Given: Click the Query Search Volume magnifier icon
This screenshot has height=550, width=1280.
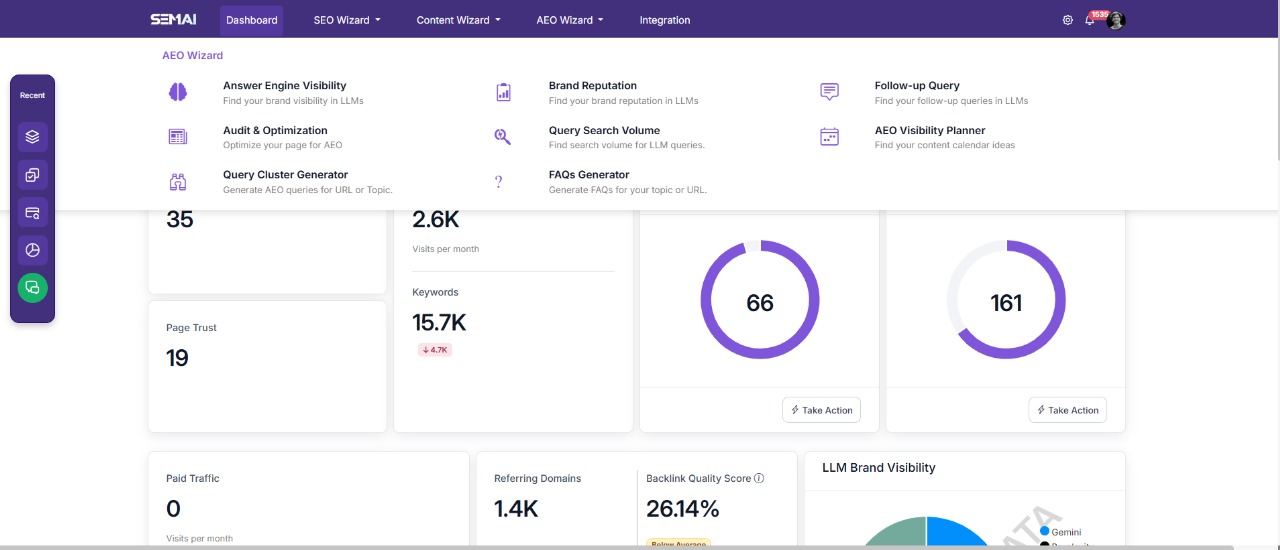Looking at the screenshot, I should tap(503, 137).
